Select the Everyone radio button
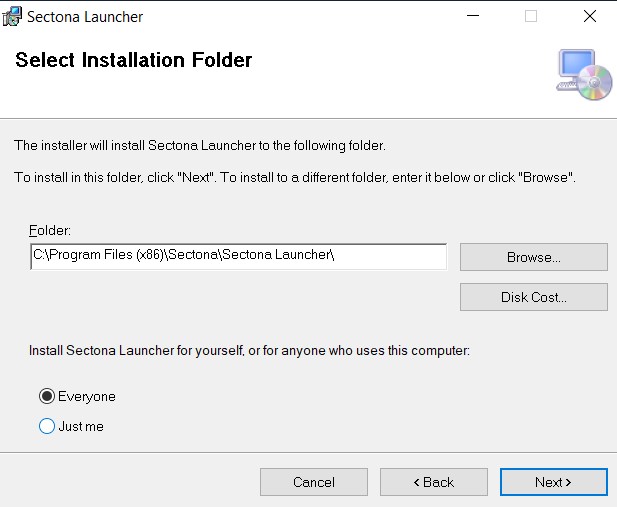 46,396
